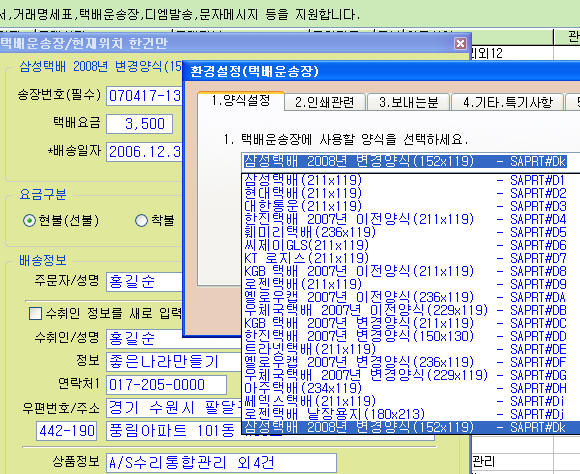Click the 송장번호(필수) input field
Image resolution: width=580 pixels, height=474 pixels.
tap(144, 96)
